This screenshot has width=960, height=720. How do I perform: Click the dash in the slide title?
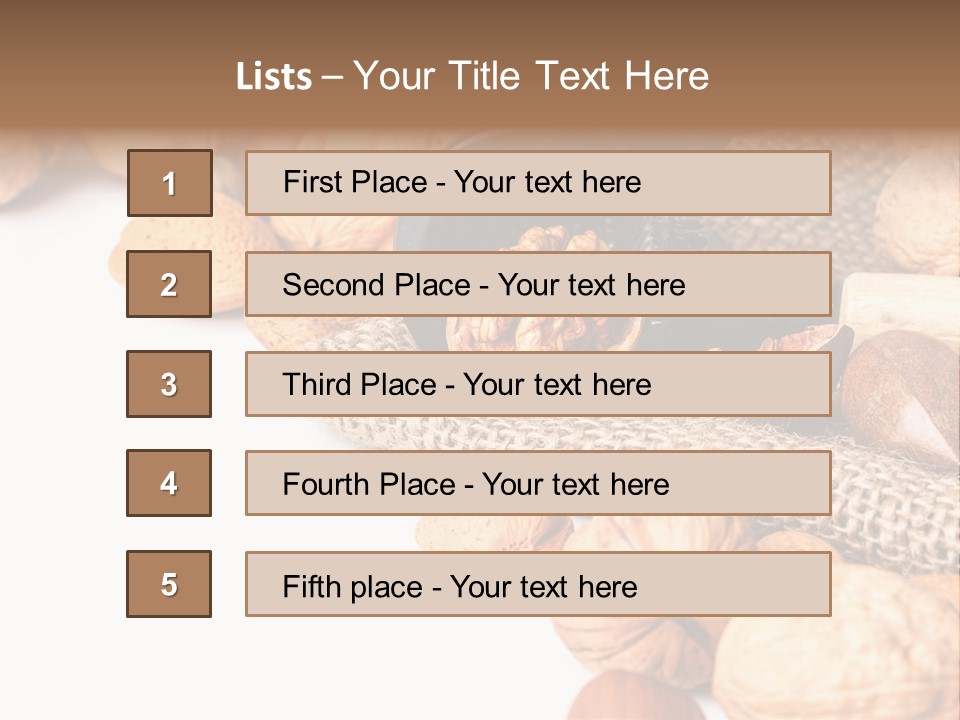point(332,77)
